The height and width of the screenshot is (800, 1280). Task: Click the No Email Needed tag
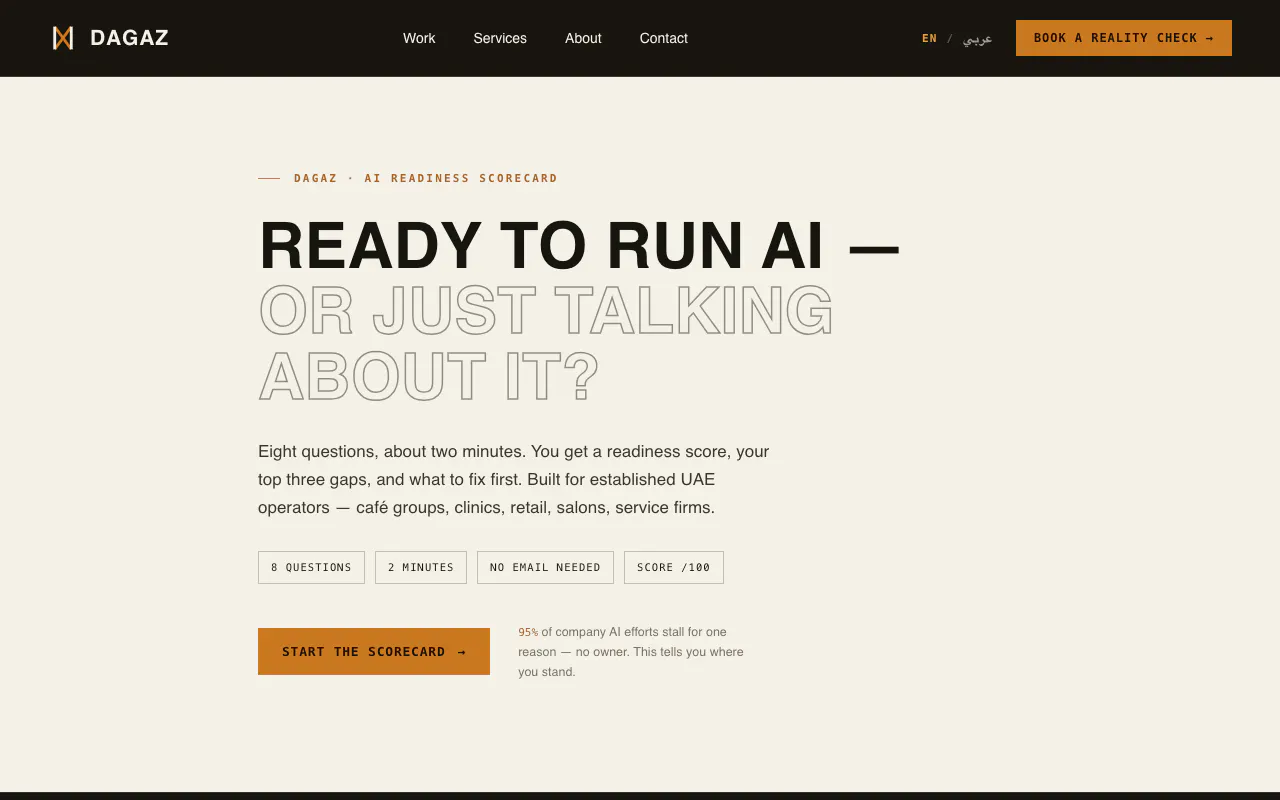pos(545,567)
